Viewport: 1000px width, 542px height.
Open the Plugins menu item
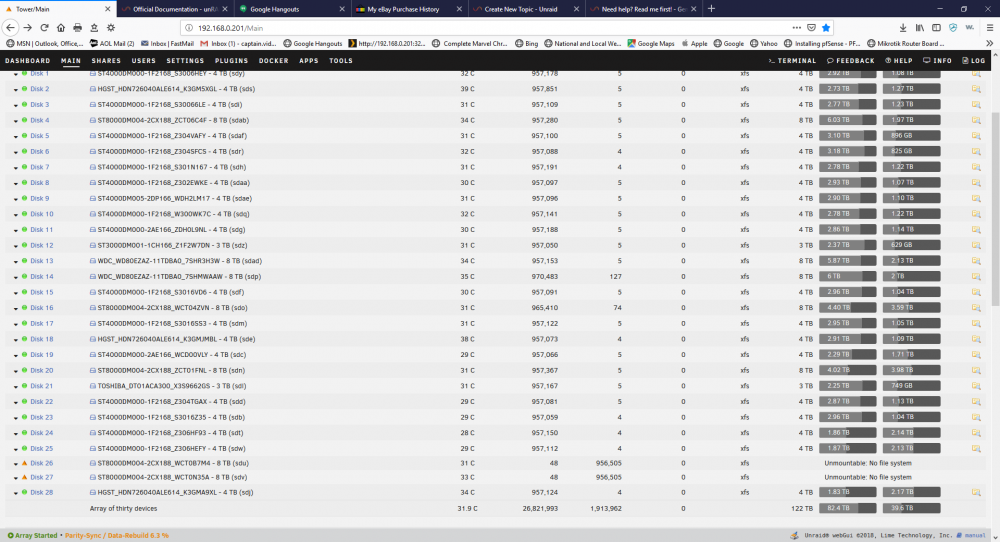[x=232, y=61]
